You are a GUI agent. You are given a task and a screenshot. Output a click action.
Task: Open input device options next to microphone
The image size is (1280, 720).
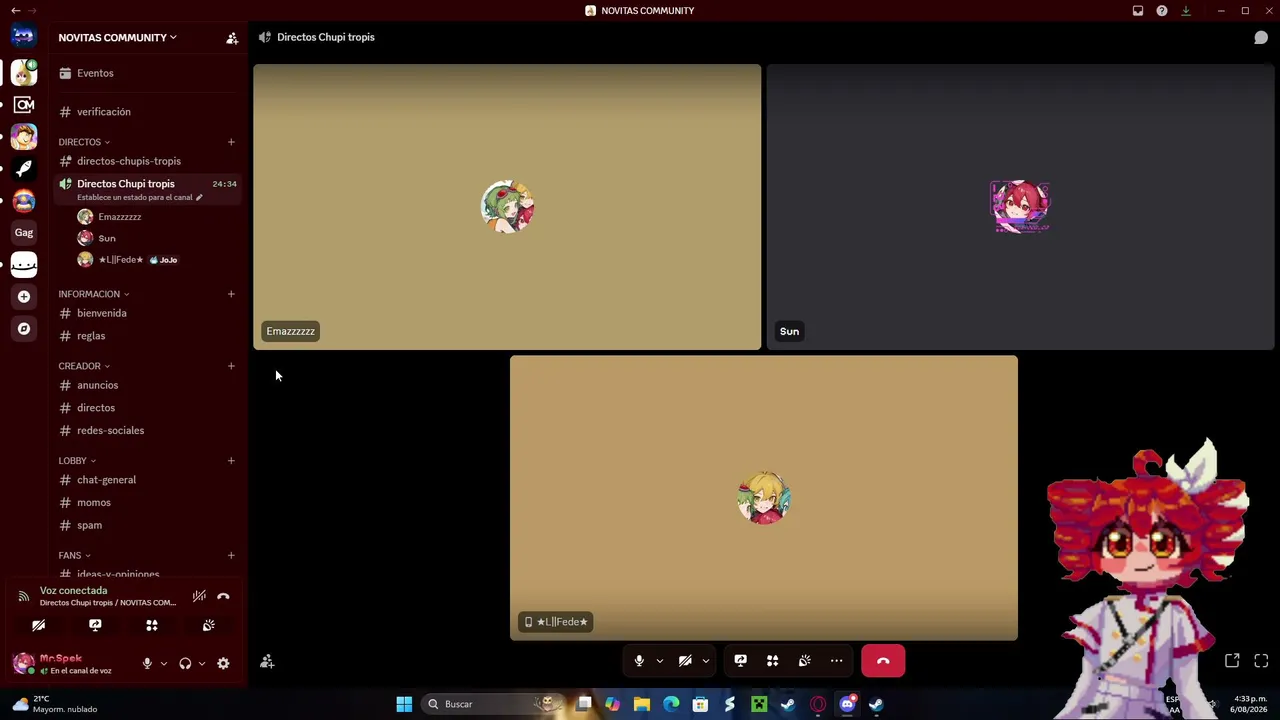(x=164, y=663)
